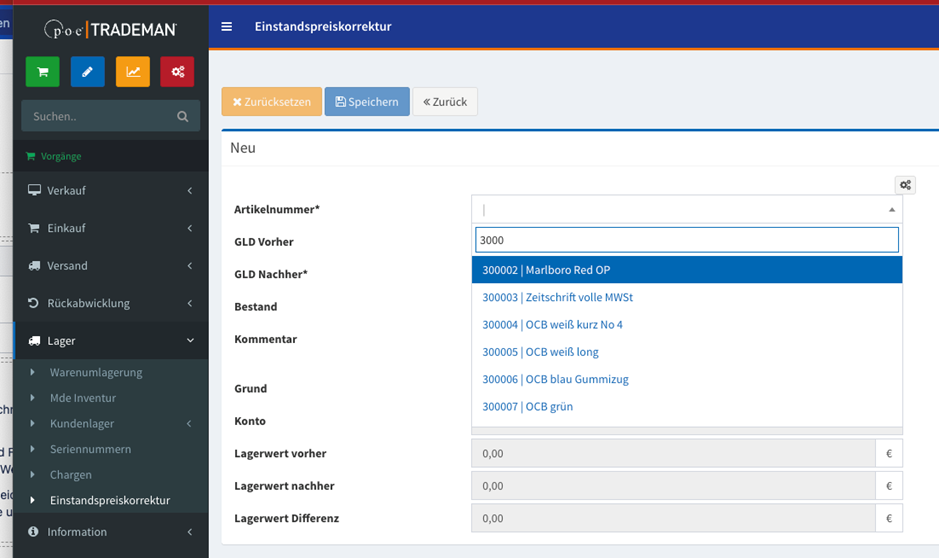Click the Lagerwert Differenz label
Image resolution: width=939 pixels, height=558 pixels.
tap(286, 518)
